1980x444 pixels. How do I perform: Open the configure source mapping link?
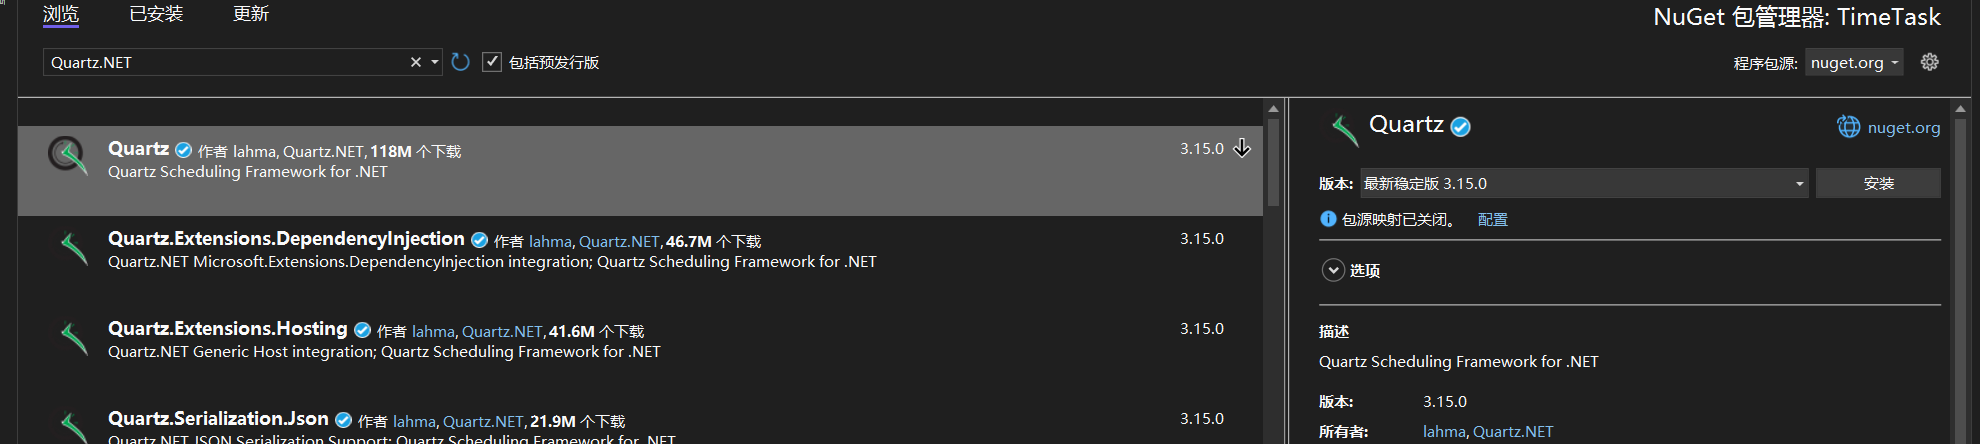(1493, 220)
